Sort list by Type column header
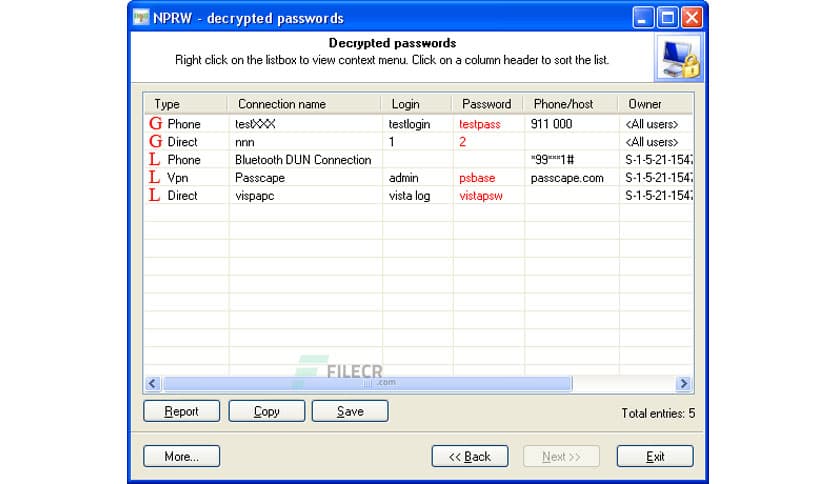The height and width of the screenshot is (484, 836). click(x=186, y=104)
